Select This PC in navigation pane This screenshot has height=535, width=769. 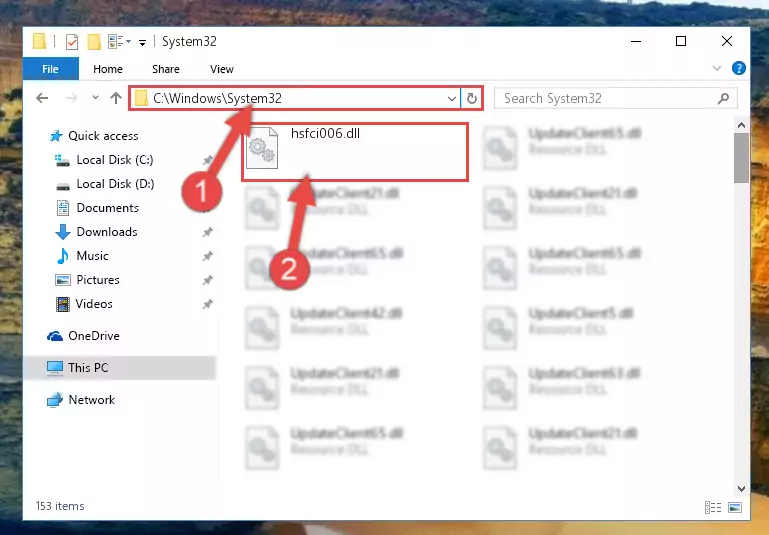tap(119, 368)
